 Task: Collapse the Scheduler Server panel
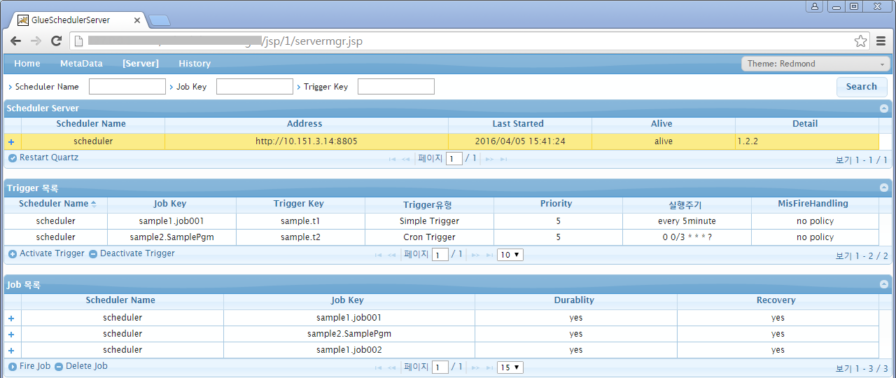pos(884,108)
